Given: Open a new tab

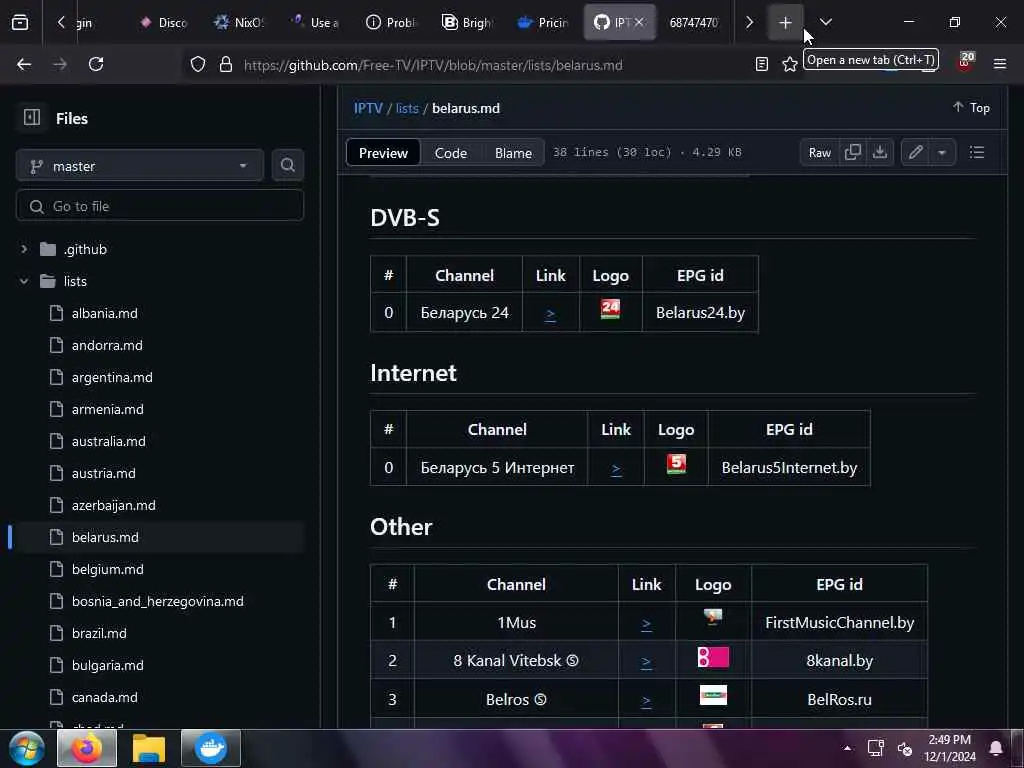Looking at the screenshot, I should pos(785,22).
